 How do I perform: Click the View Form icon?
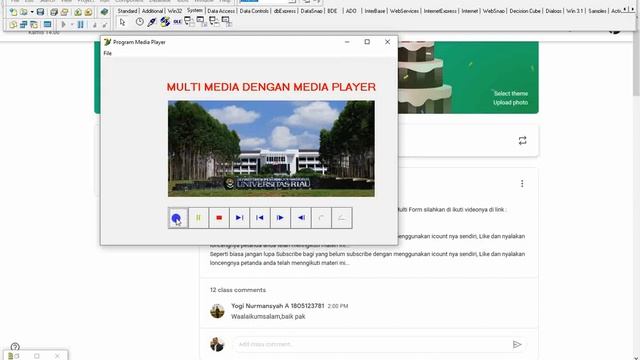[x=24, y=24]
